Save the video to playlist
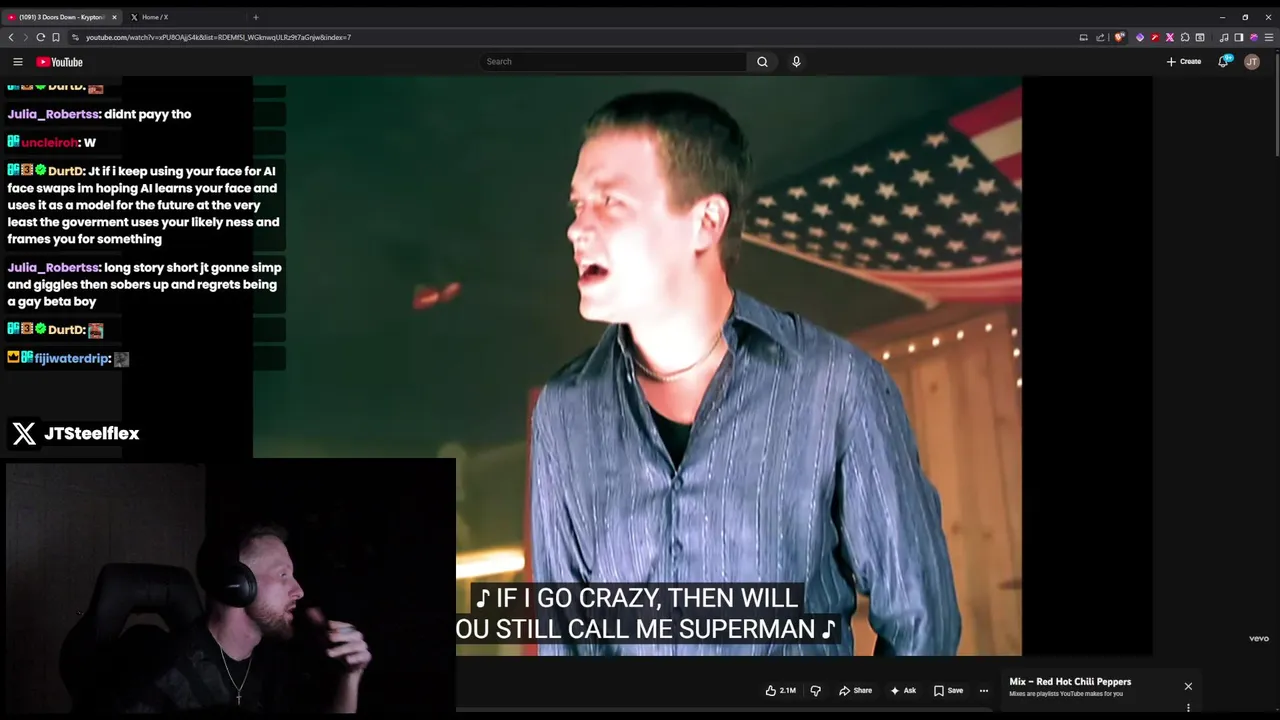This screenshot has height=720, width=1280. click(948, 690)
